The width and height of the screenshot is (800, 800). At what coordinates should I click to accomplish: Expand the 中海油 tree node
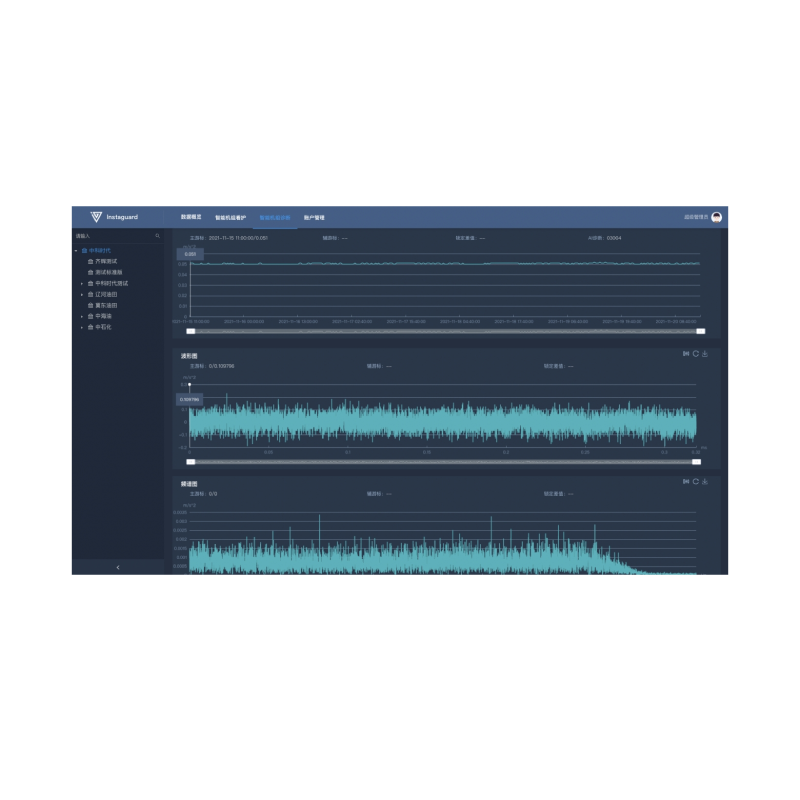[82, 316]
